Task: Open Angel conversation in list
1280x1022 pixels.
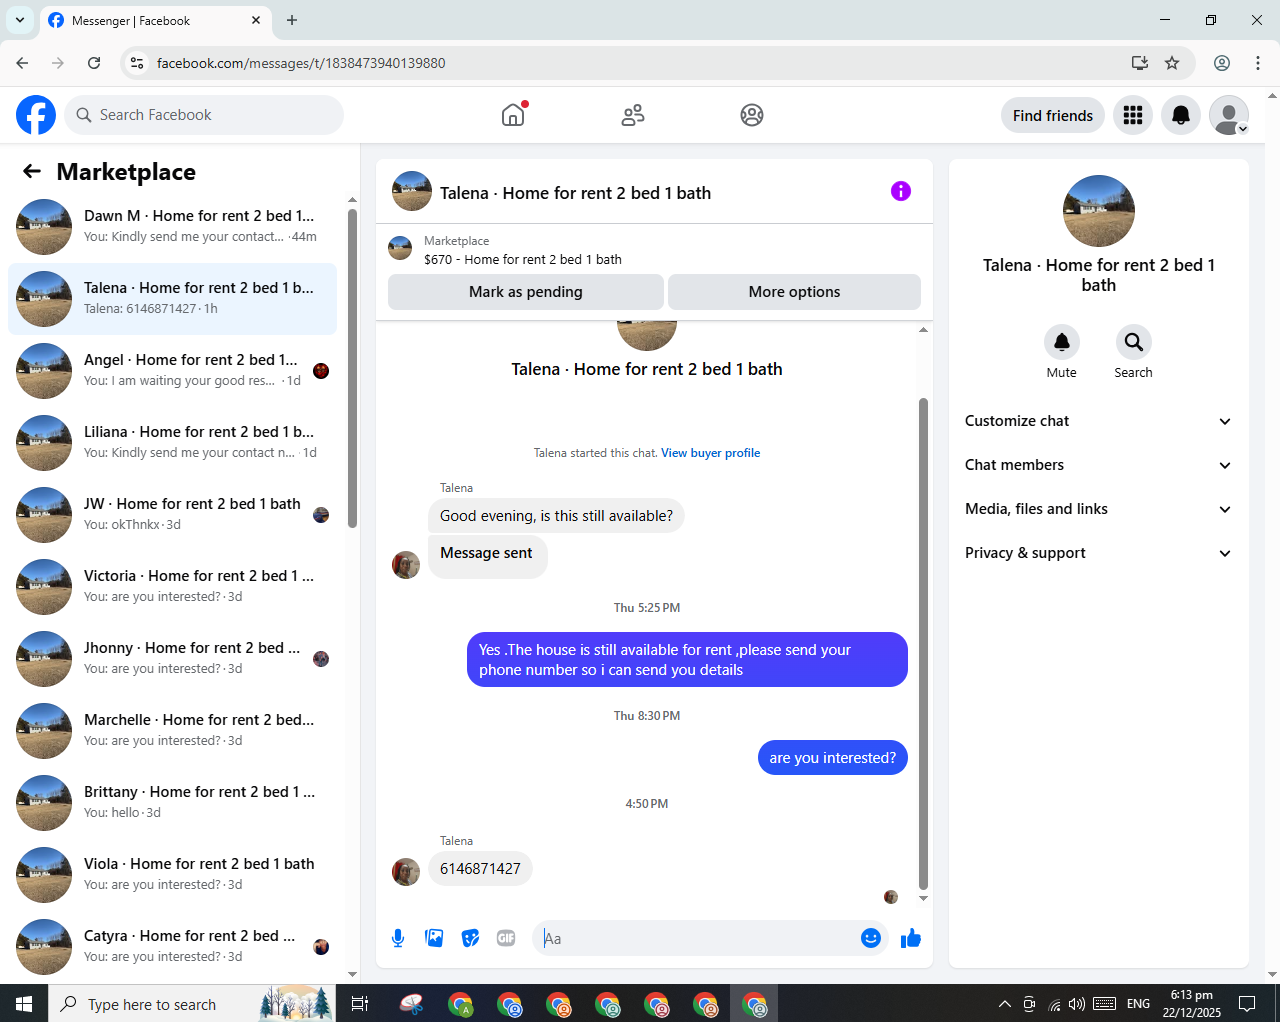Action: [x=172, y=371]
